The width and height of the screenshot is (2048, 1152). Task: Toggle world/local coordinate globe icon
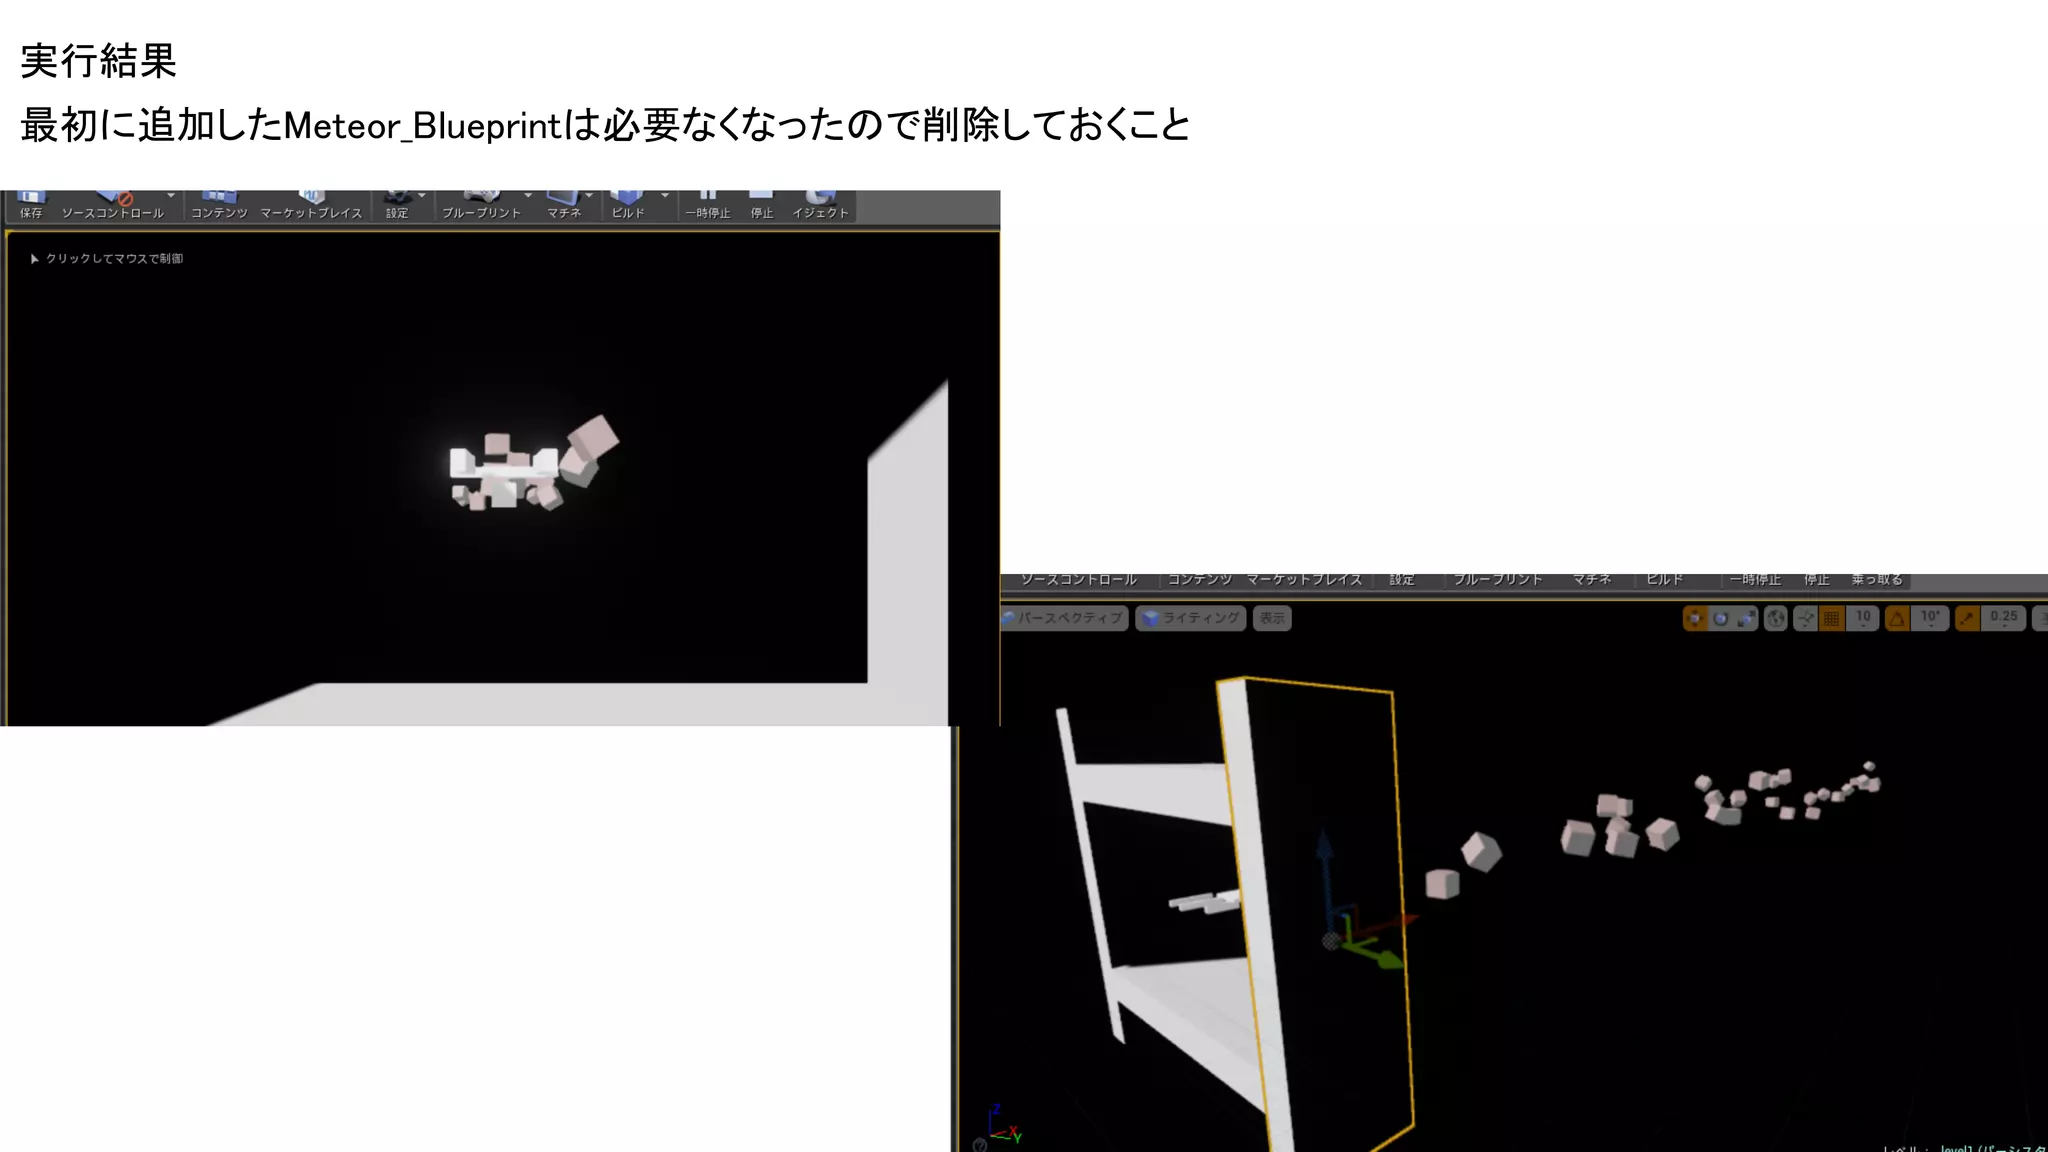coord(1775,619)
